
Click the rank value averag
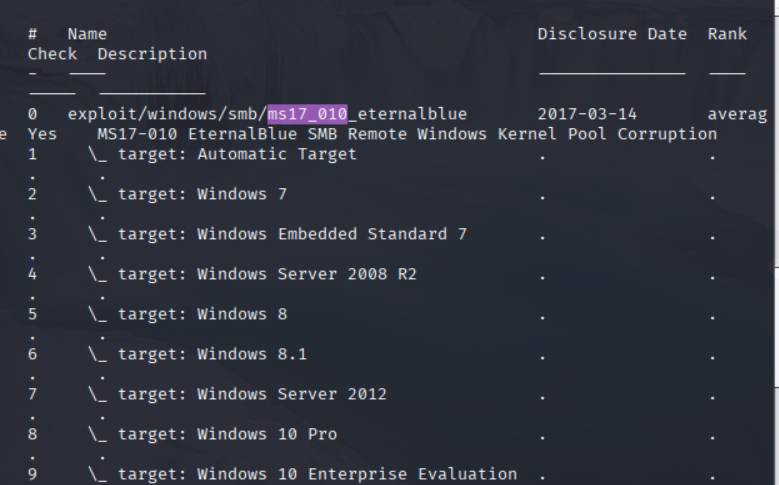[x=737, y=114]
